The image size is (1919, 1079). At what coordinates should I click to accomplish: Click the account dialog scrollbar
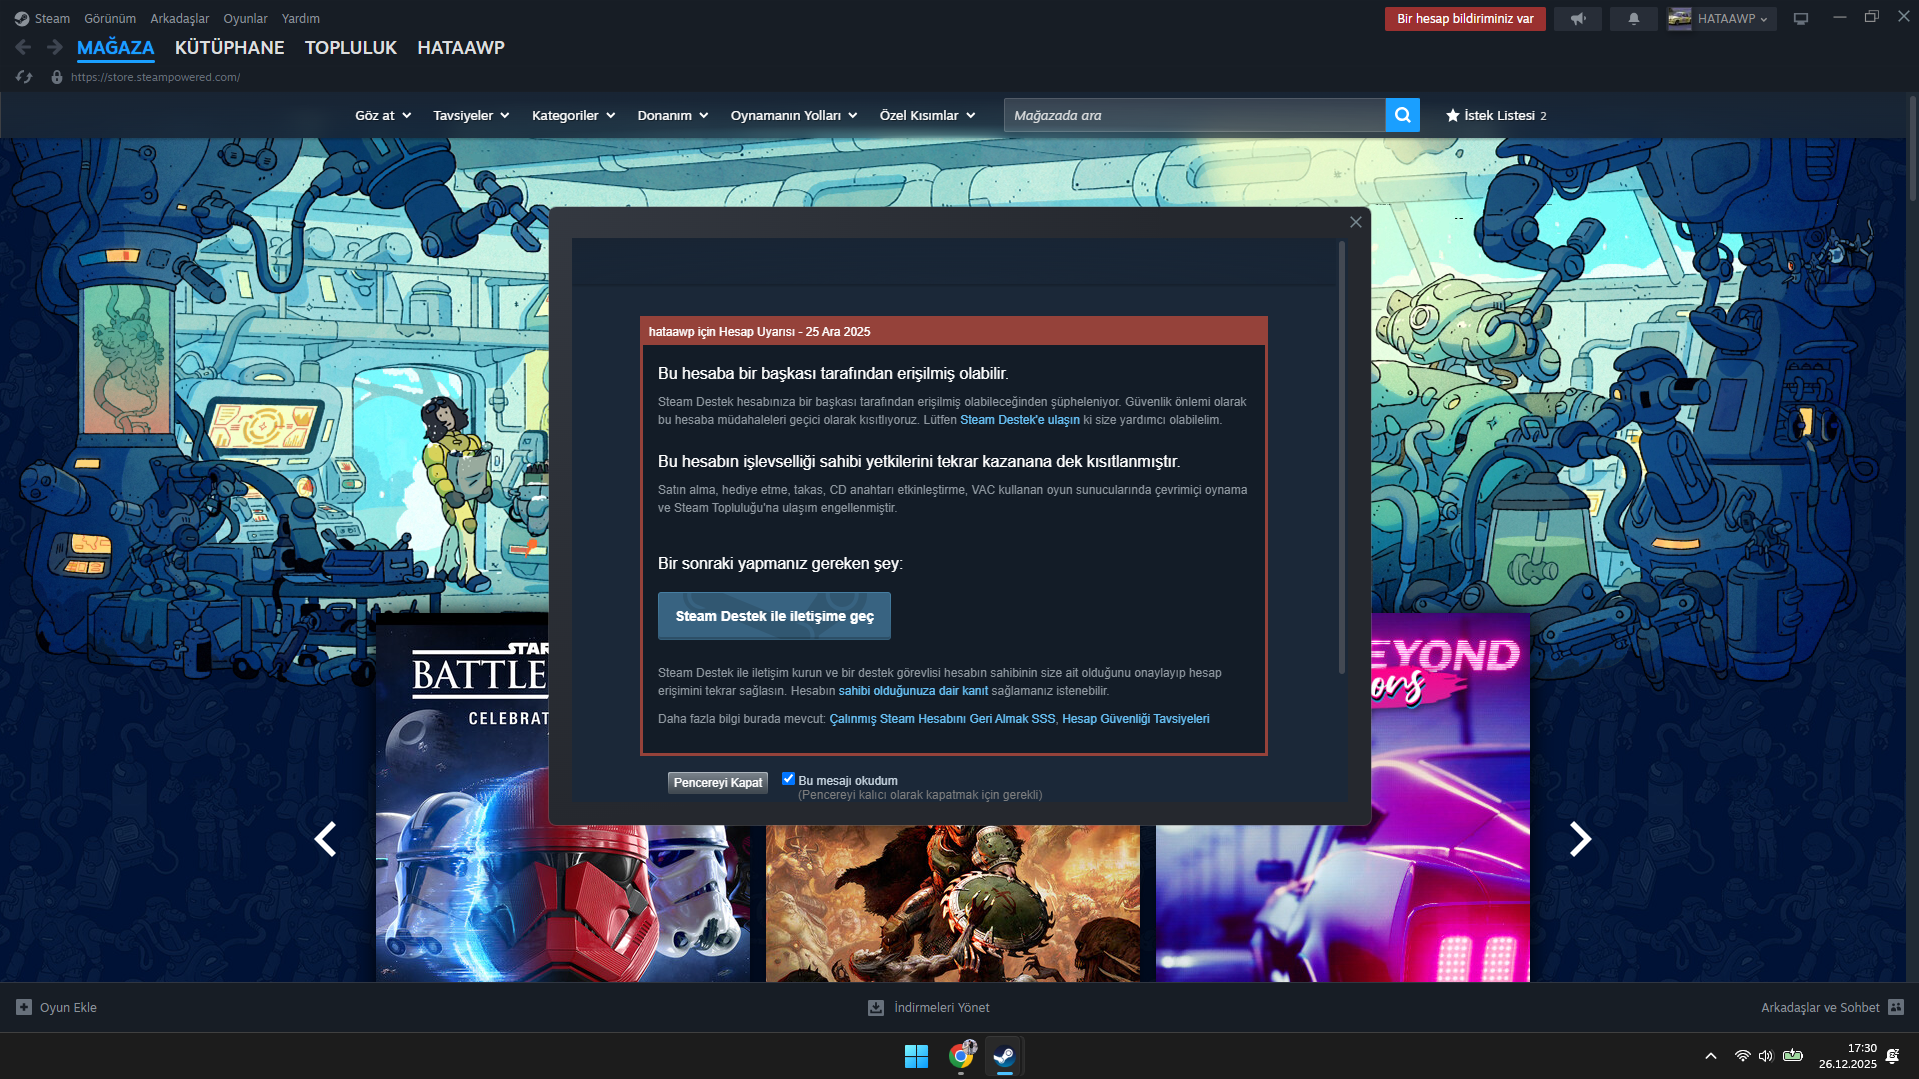pos(1341,457)
